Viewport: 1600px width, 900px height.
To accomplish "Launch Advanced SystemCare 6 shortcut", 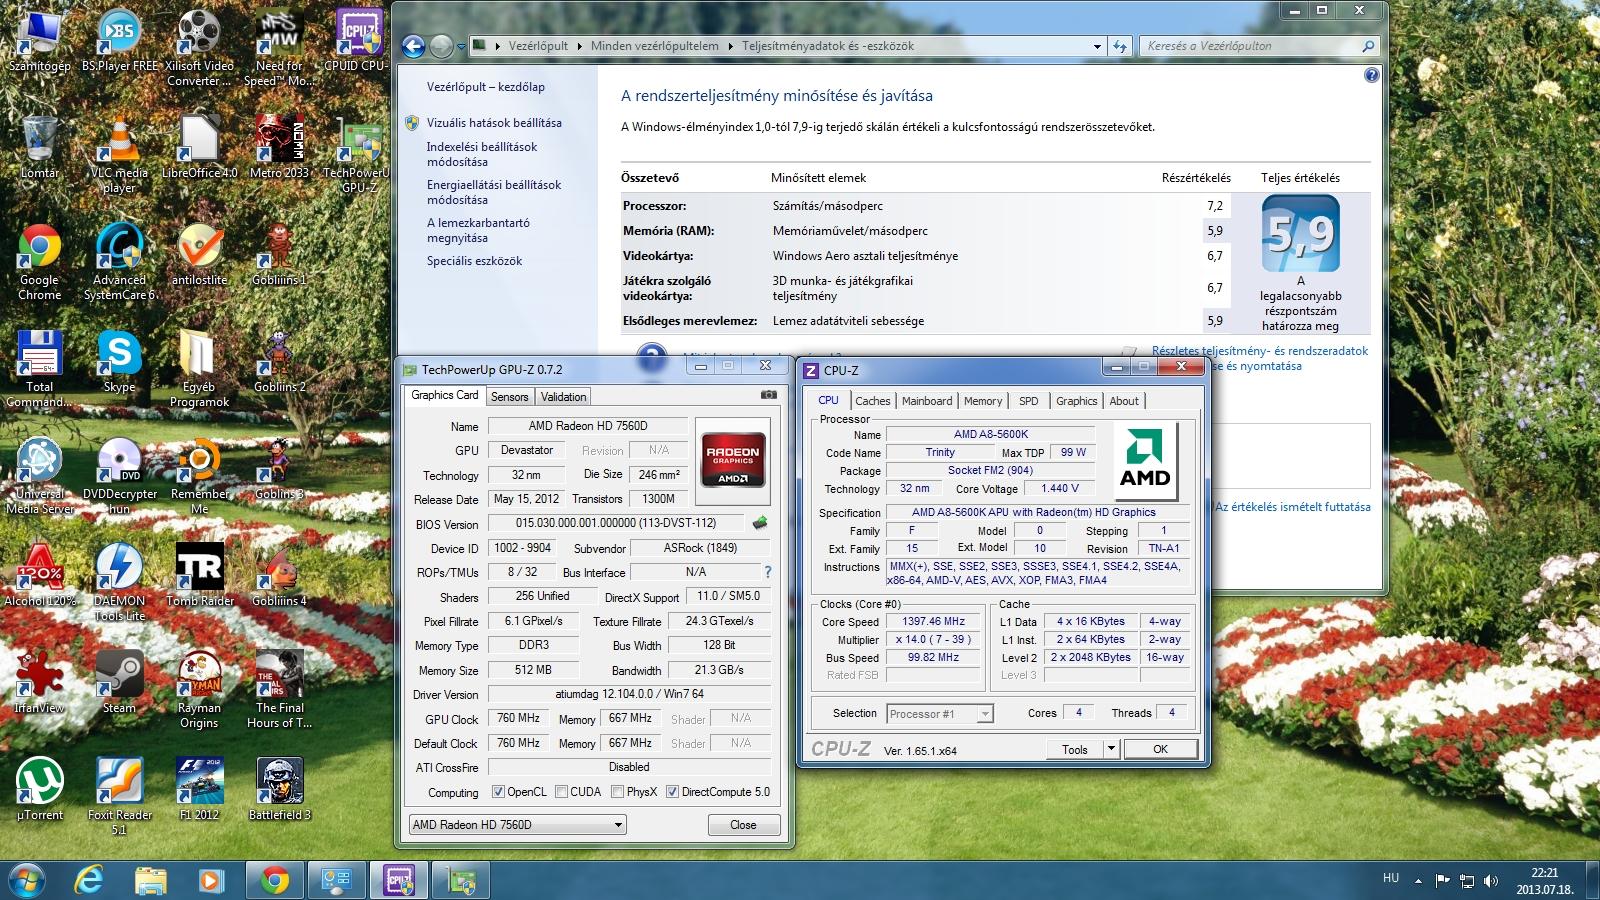I will [119, 262].
